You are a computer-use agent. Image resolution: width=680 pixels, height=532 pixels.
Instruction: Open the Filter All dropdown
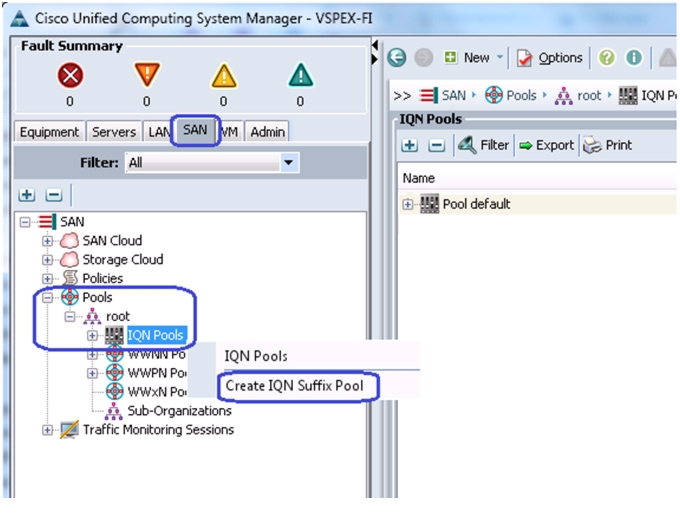(x=212, y=163)
